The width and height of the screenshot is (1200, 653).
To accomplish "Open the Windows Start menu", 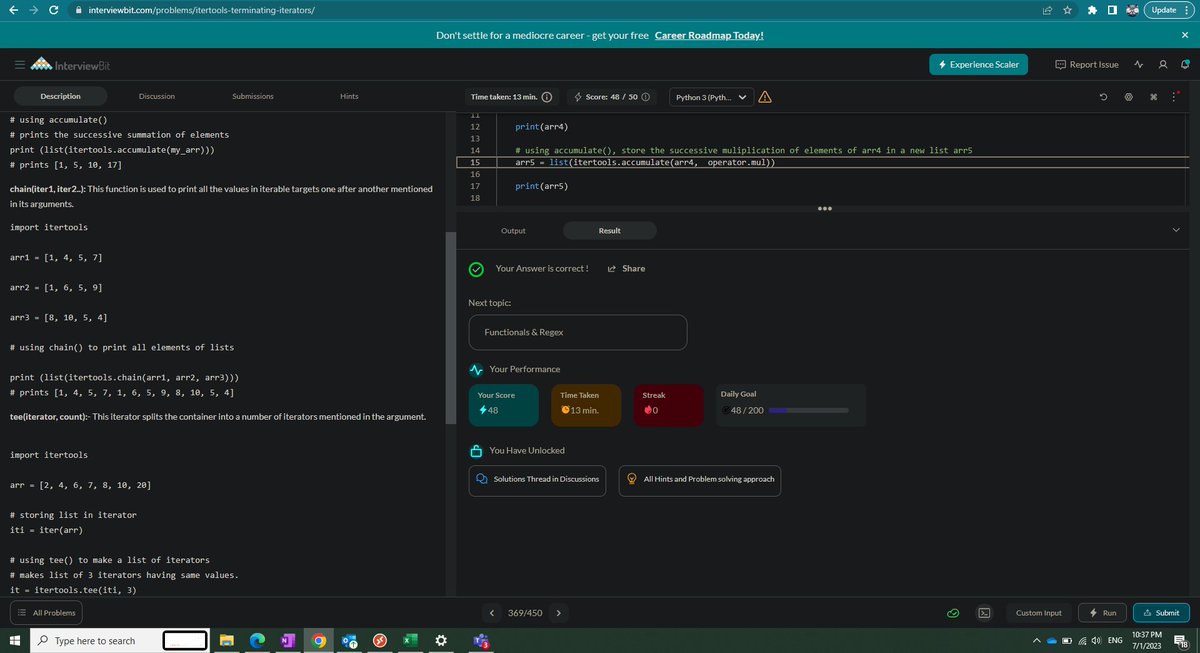I will pyautogui.click(x=14, y=640).
